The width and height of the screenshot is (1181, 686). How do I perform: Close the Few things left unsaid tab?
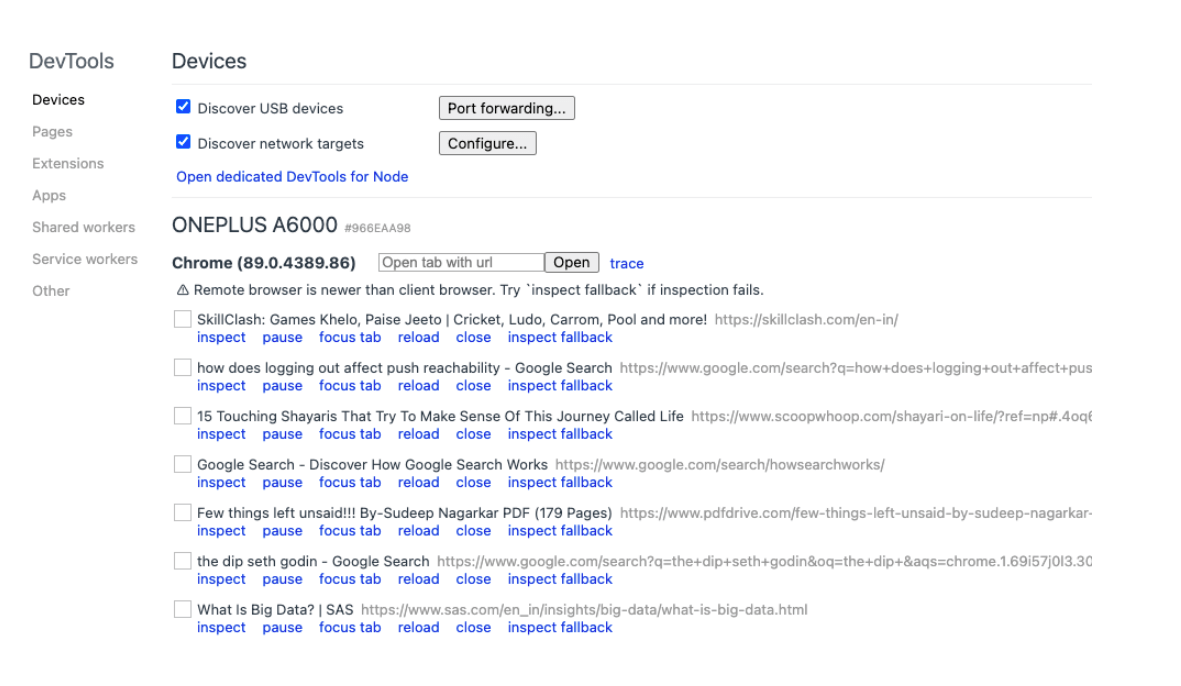coord(474,531)
